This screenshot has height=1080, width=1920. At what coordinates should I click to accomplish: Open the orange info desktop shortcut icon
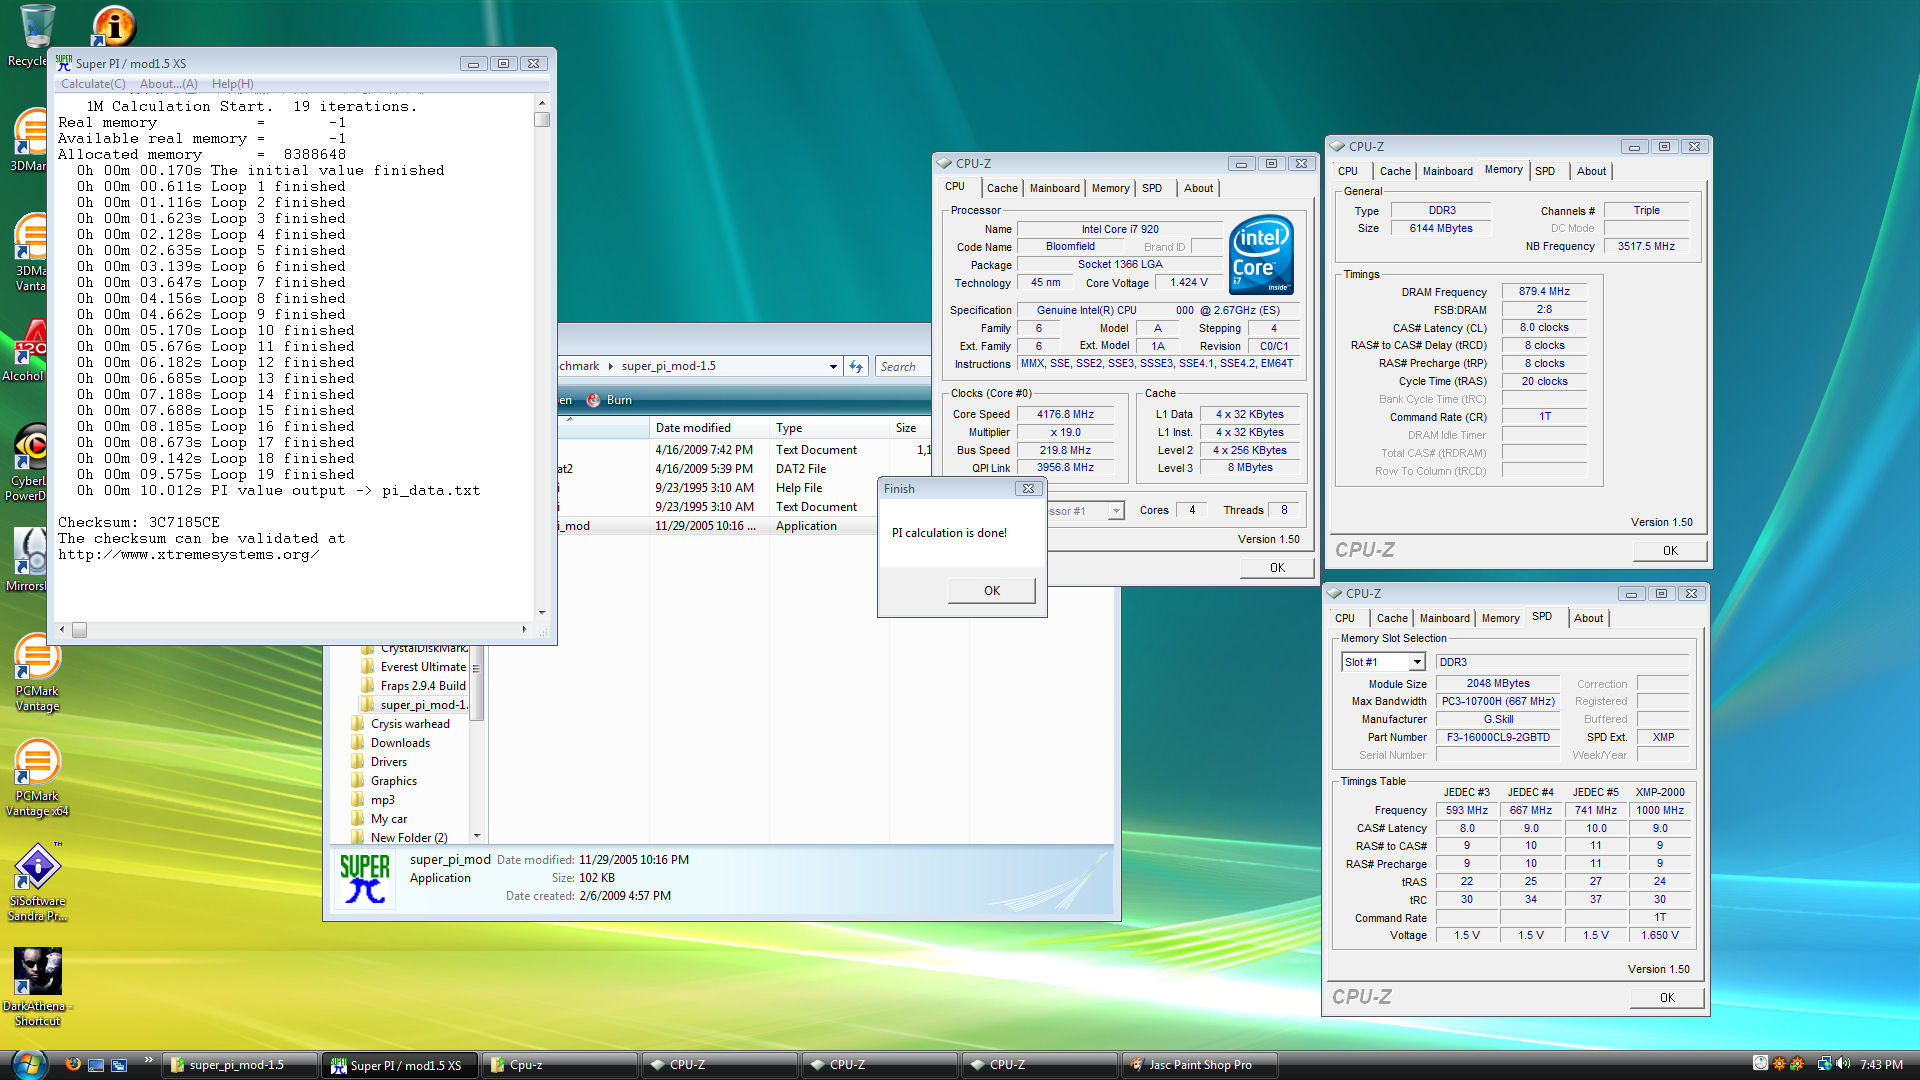click(x=113, y=26)
